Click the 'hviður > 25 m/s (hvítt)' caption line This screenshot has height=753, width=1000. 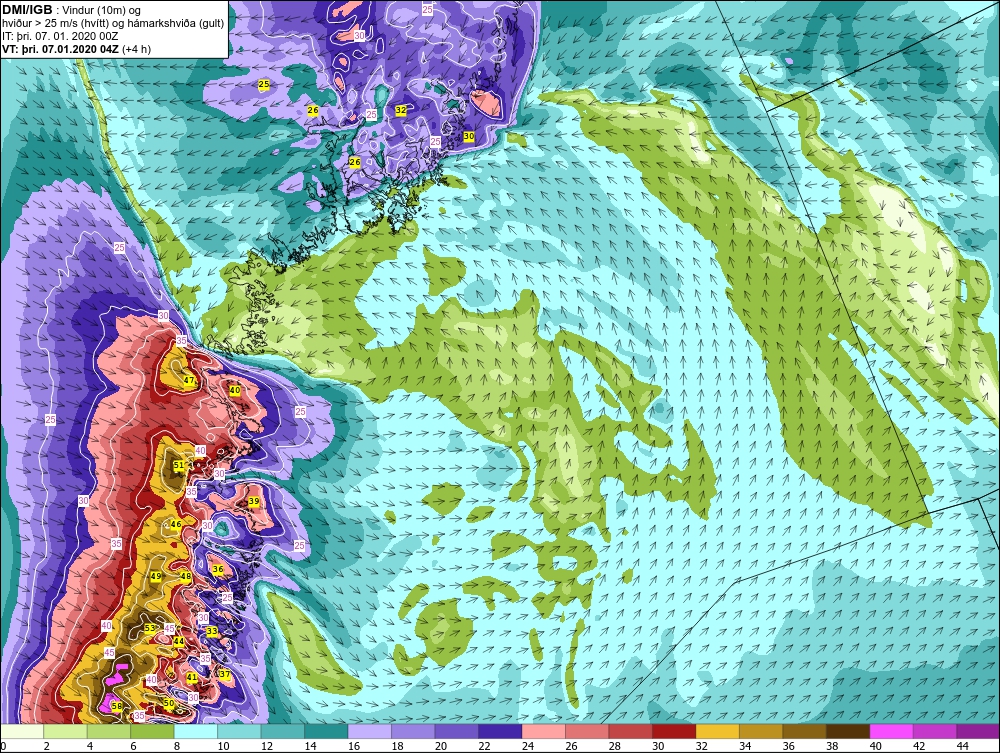pos(113,24)
